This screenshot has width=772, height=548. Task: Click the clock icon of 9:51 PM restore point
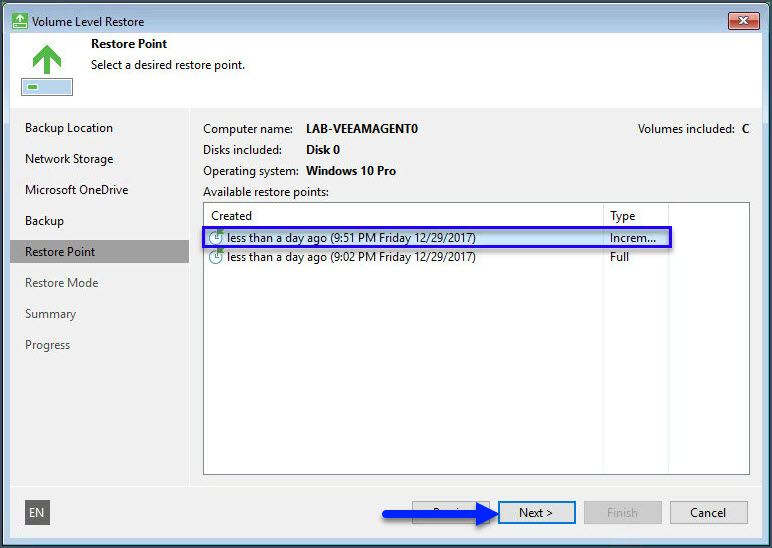pos(216,237)
